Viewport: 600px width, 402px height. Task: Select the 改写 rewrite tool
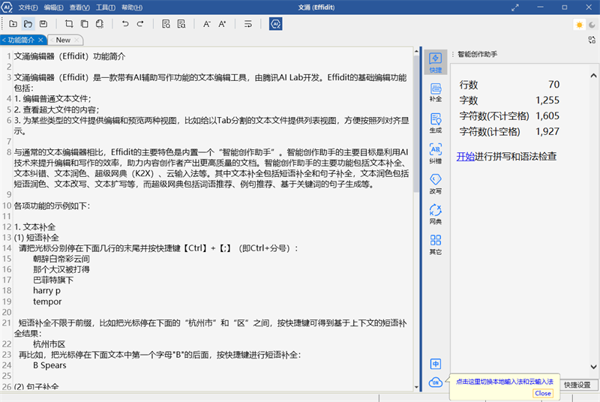435,183
